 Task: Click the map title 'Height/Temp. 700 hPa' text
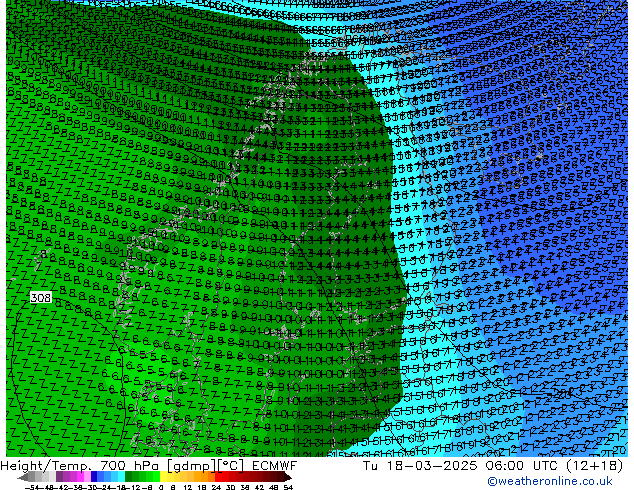[x=80, y=466]
